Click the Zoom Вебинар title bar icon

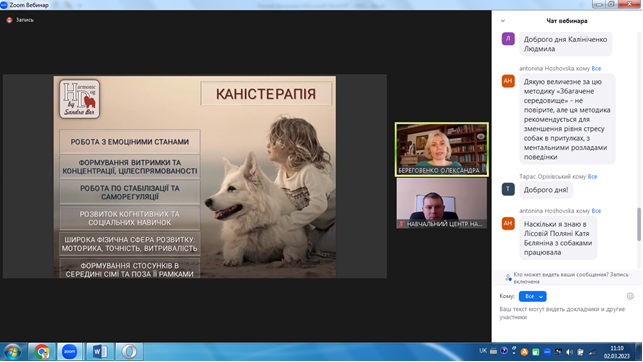(4, 5)
